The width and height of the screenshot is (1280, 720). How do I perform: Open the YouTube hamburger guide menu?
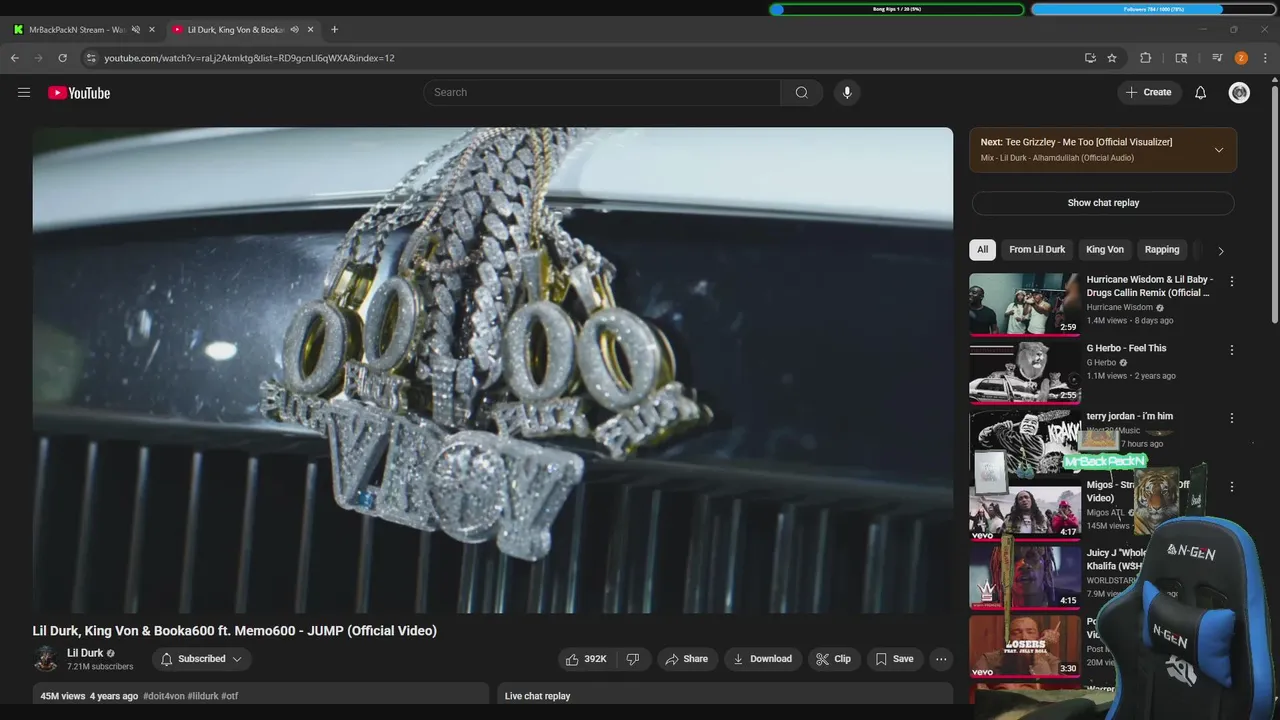24,92
